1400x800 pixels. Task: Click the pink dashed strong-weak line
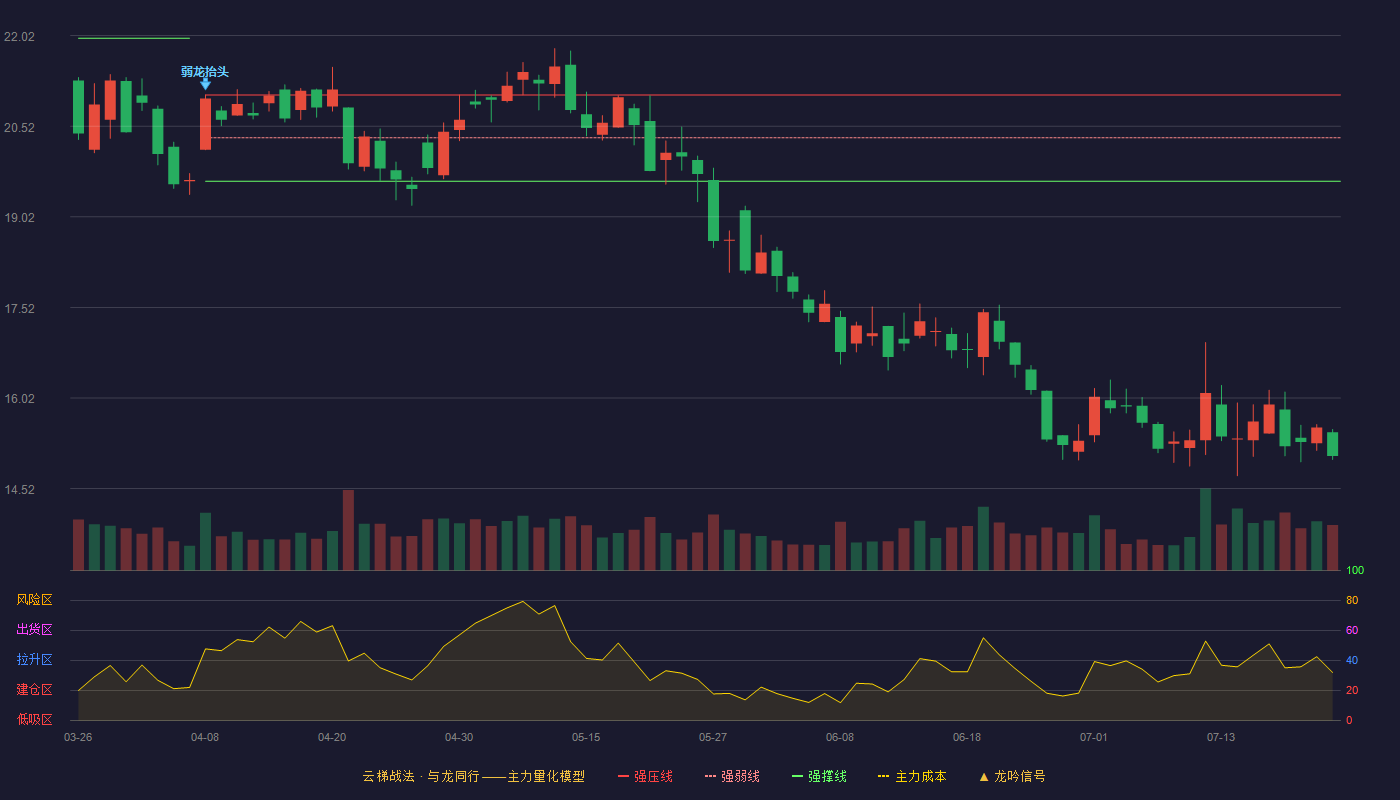tap(773, 138)
